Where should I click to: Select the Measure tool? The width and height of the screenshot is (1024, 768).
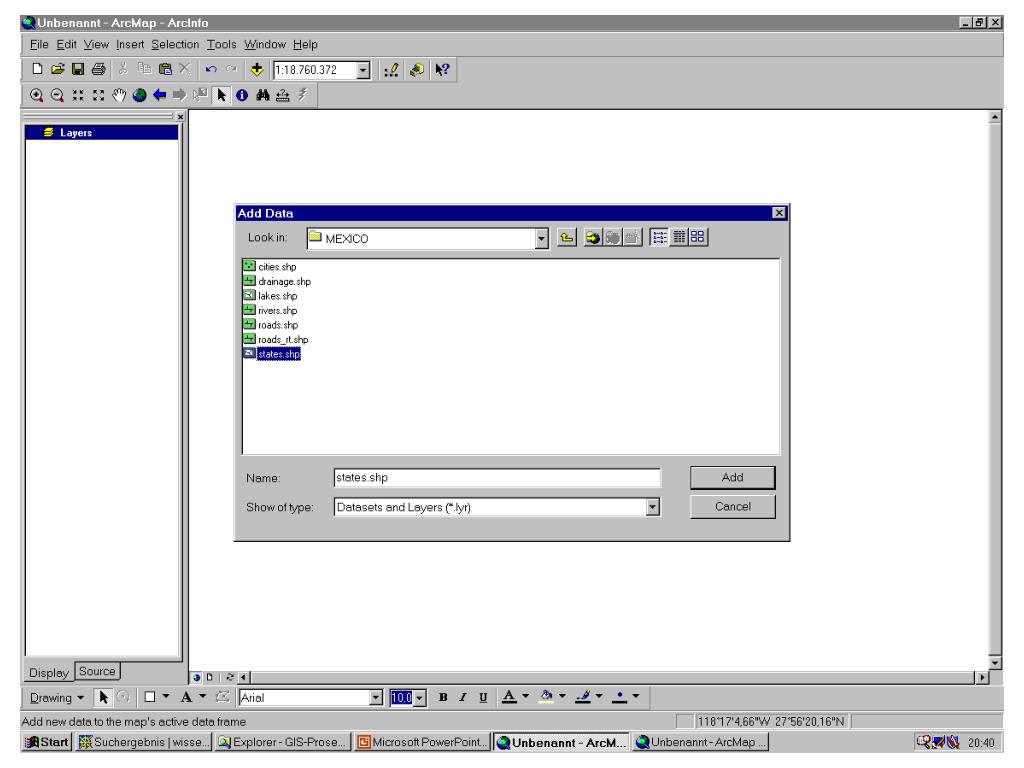[283, 95]
